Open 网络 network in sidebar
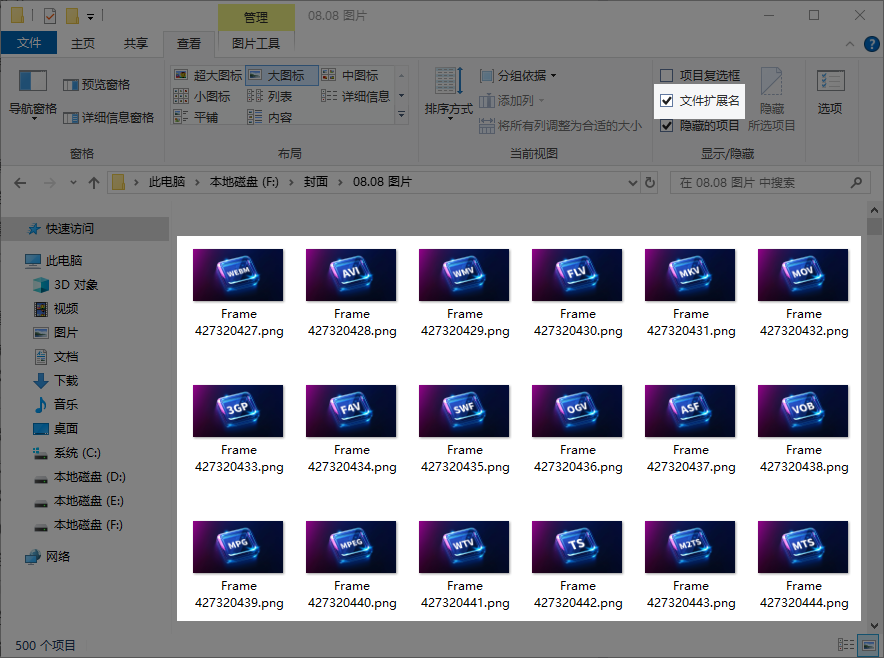The image size is (884, 658). pos(48,557)
